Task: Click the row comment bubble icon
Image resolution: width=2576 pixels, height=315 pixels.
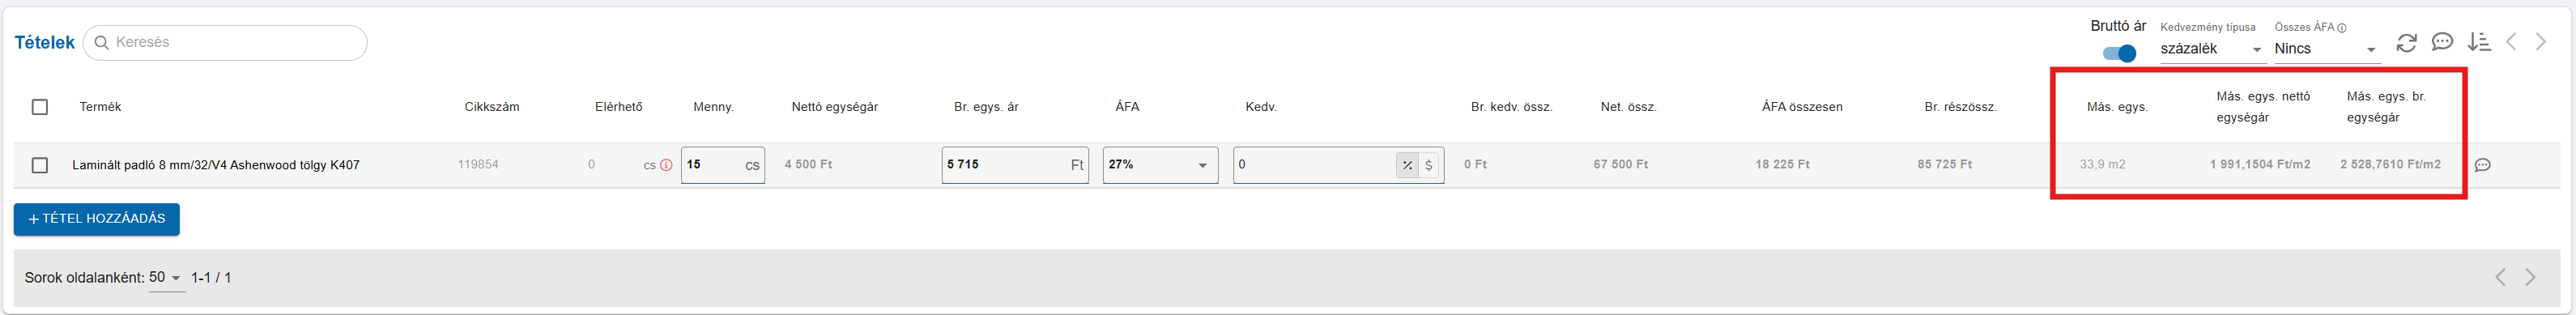Action: tap(2482, 165)
